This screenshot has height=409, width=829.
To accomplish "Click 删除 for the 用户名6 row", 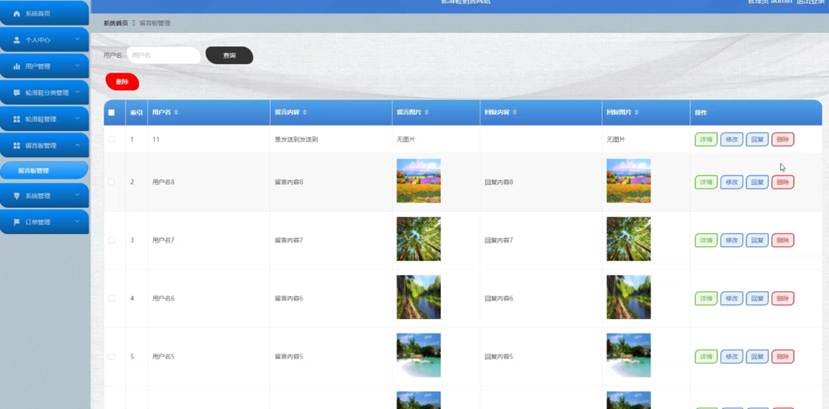I will 782,298.
